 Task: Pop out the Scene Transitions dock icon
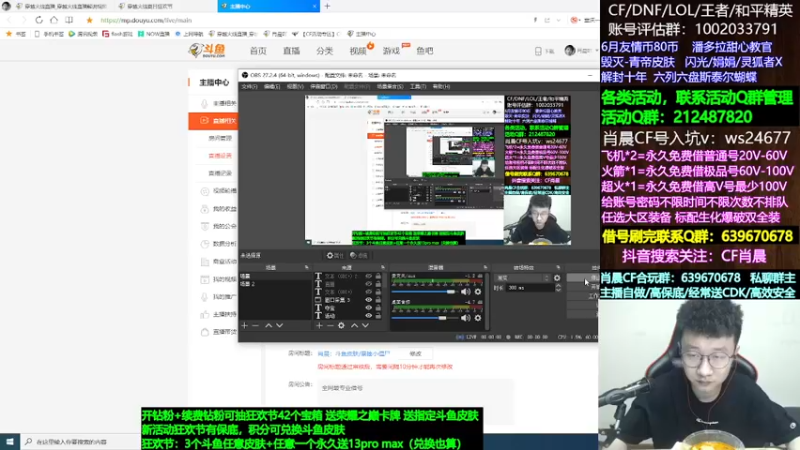click(x=558, y=267)
